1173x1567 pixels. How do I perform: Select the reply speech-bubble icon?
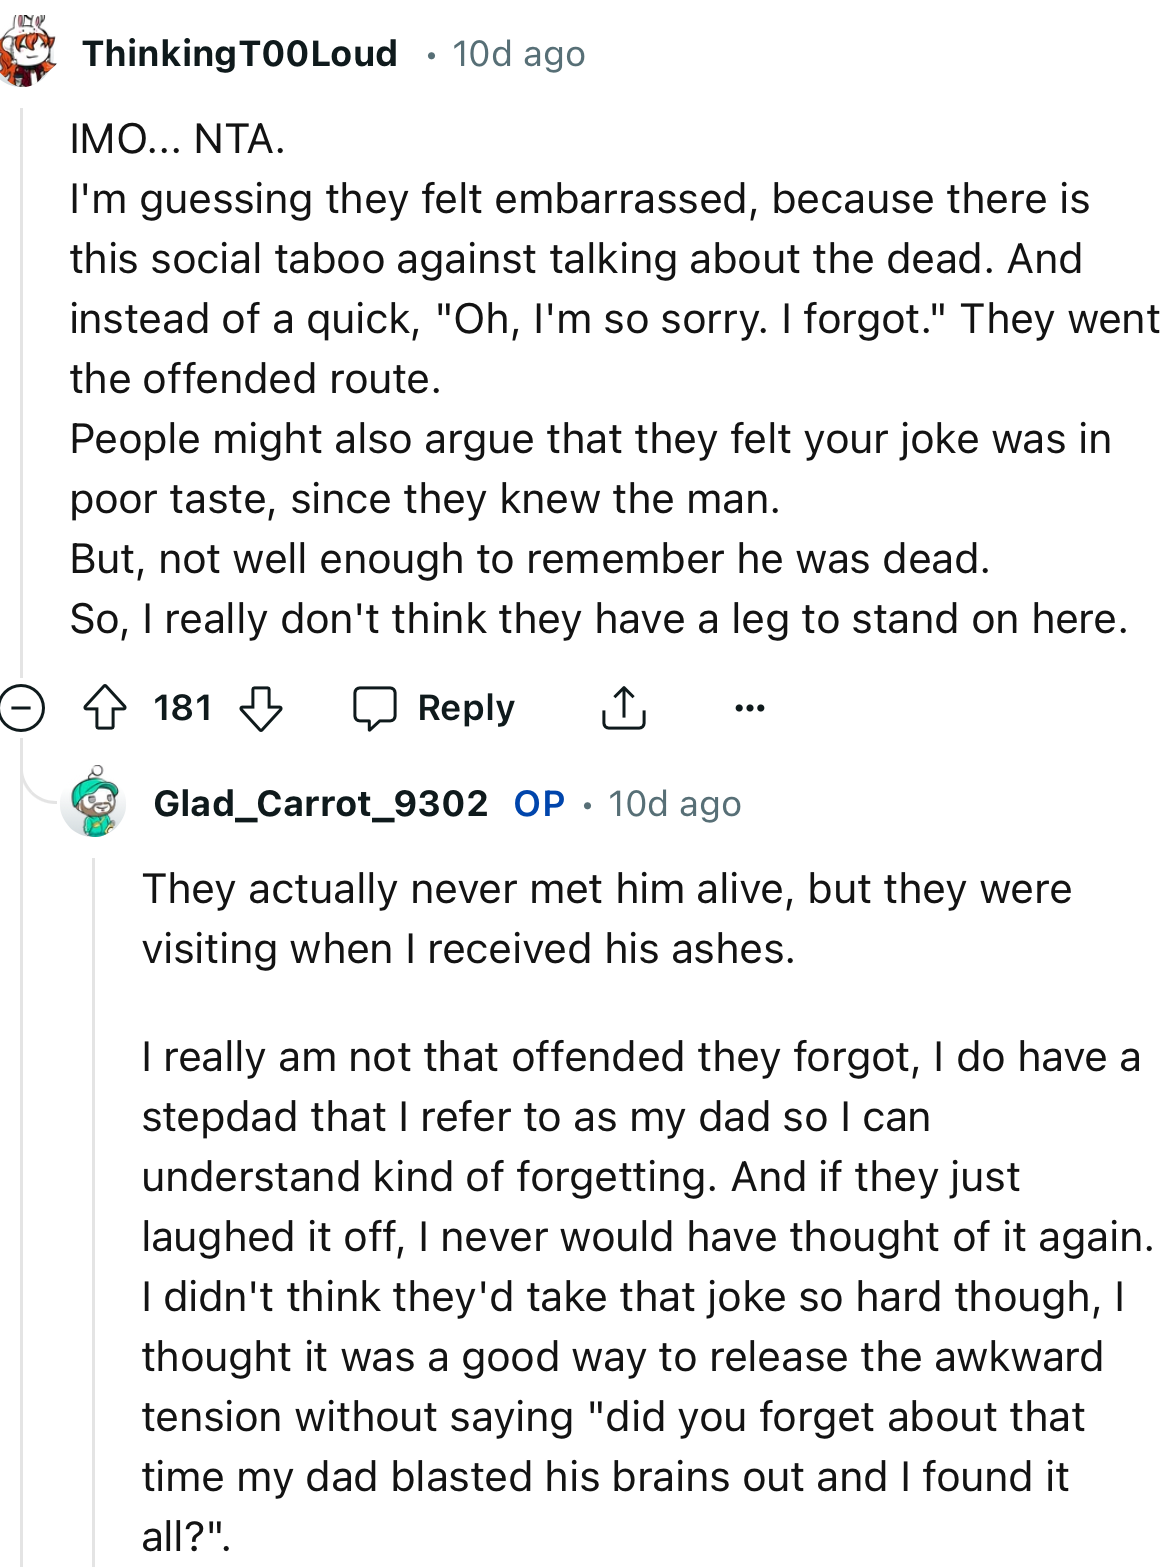[377, 707]
